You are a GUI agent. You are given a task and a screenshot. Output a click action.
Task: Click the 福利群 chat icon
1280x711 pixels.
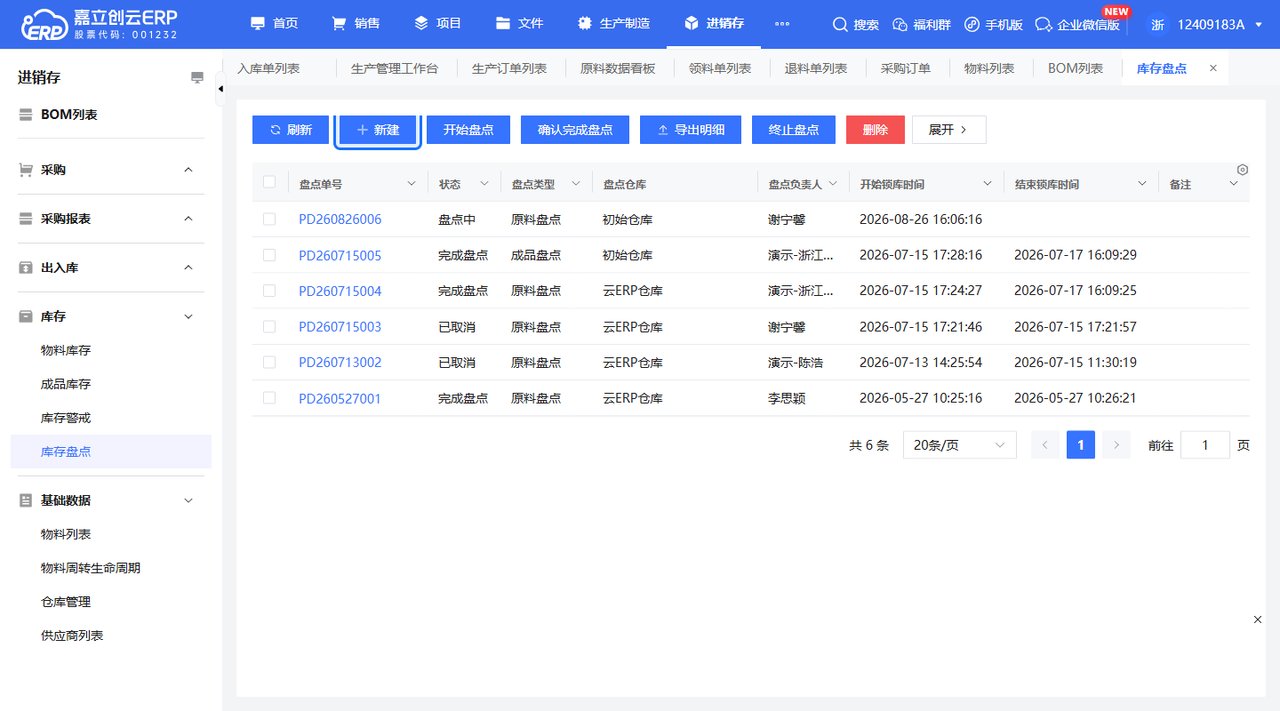[899, 24]
